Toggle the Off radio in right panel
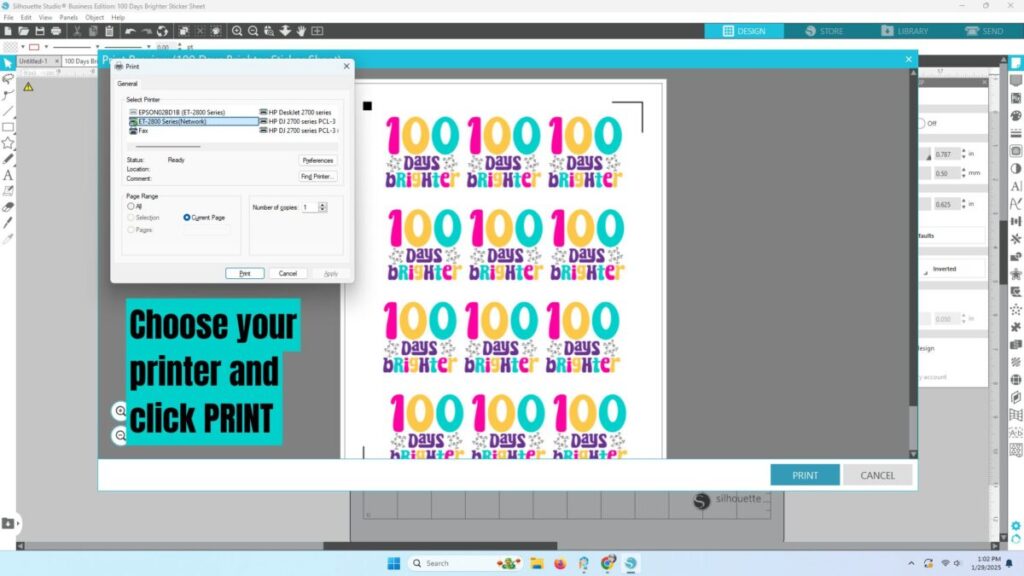Screen dimensions: 1024x576 point(921,123)
